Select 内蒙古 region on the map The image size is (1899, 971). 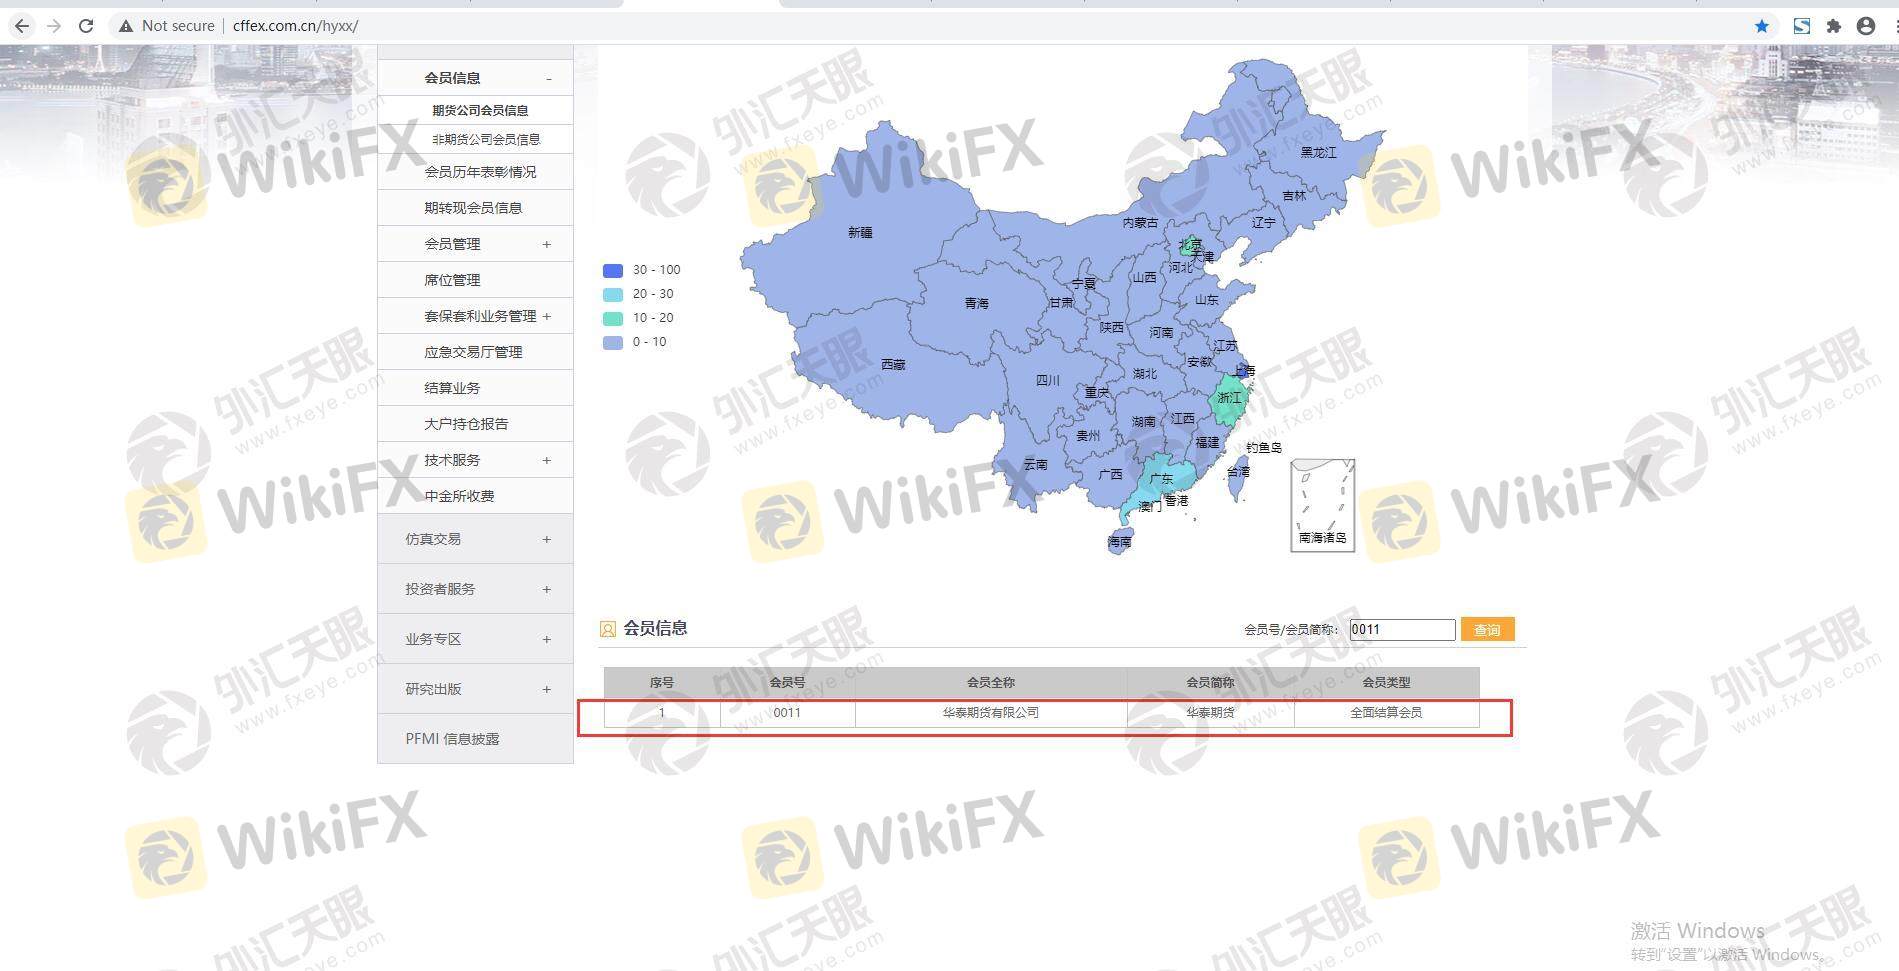click(1140, 223)
